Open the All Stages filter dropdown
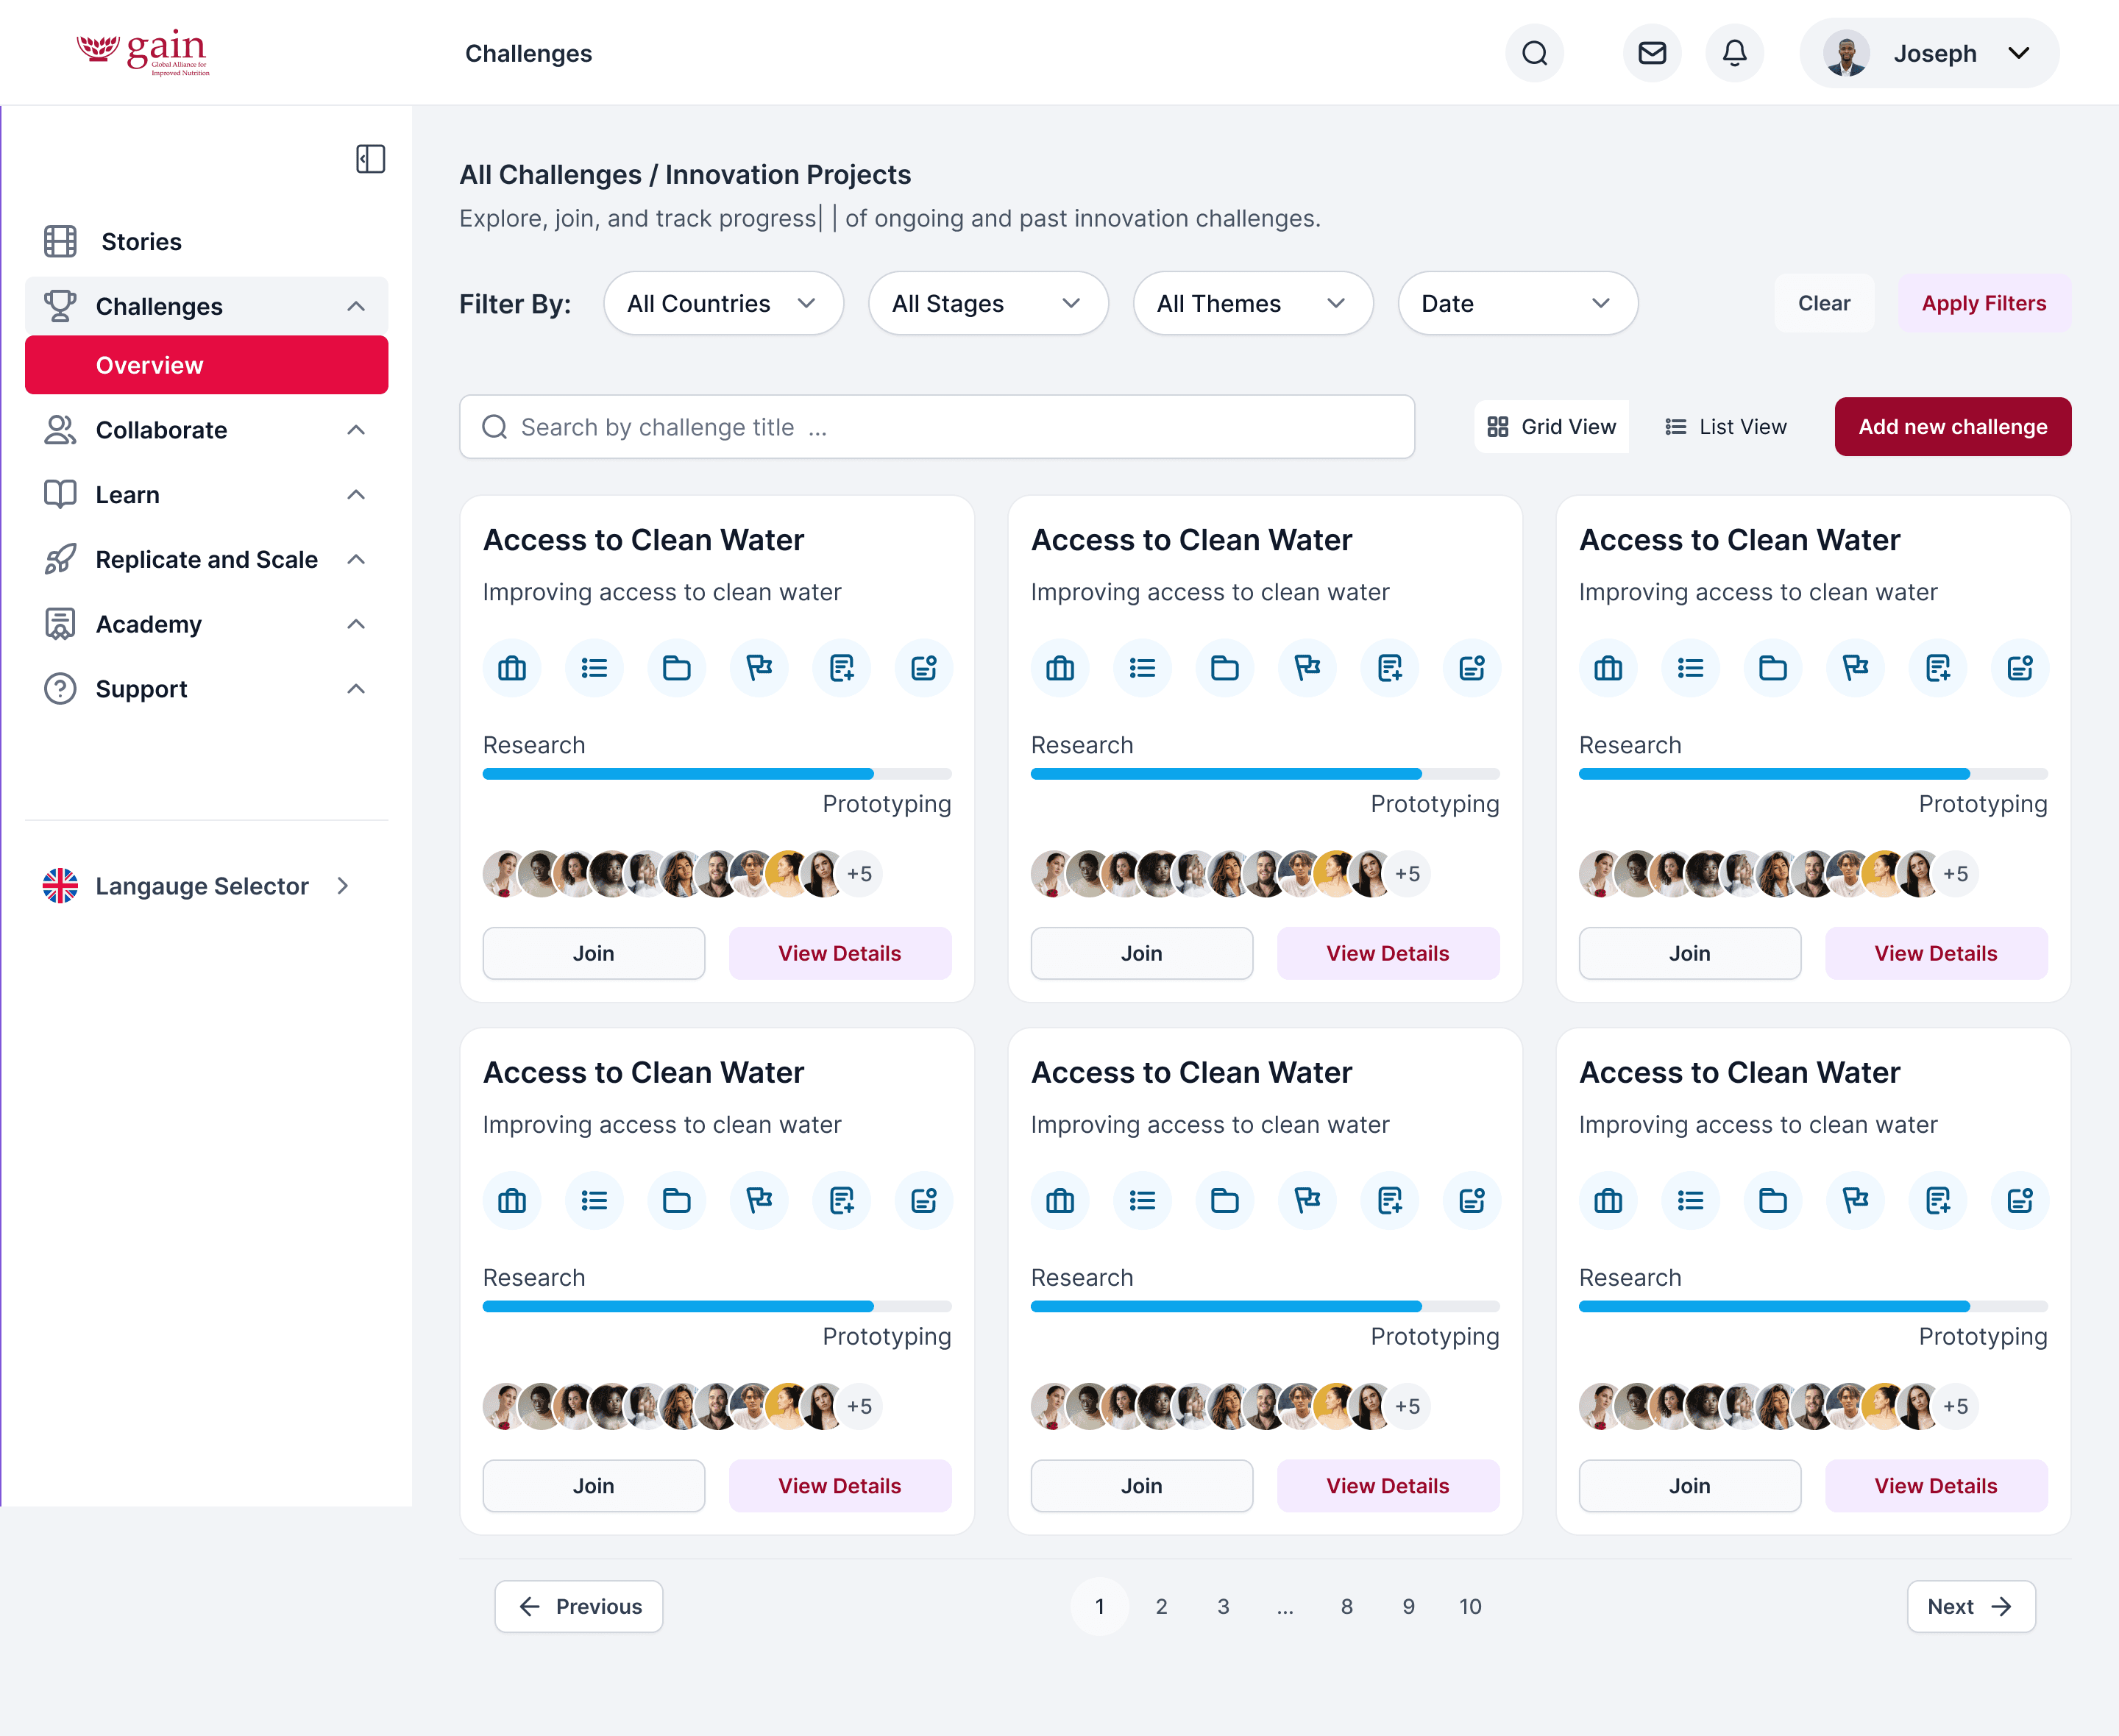 pos(987,303)
